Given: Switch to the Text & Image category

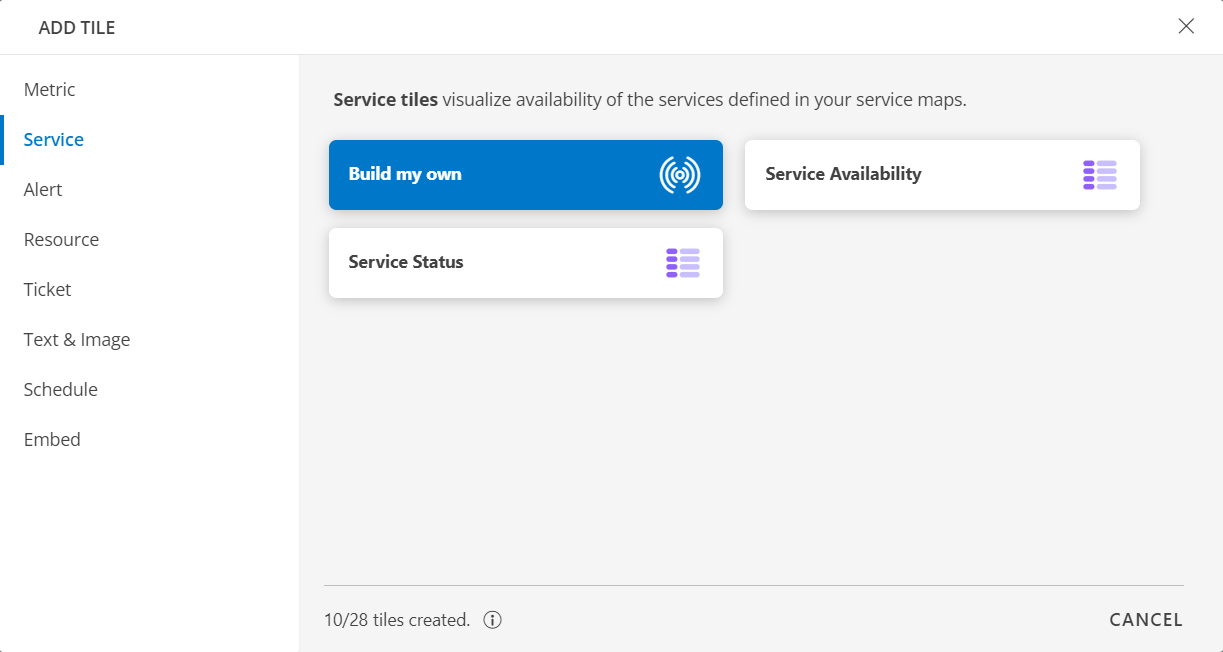Looking at the screenshot, I should tap(77, 339).
